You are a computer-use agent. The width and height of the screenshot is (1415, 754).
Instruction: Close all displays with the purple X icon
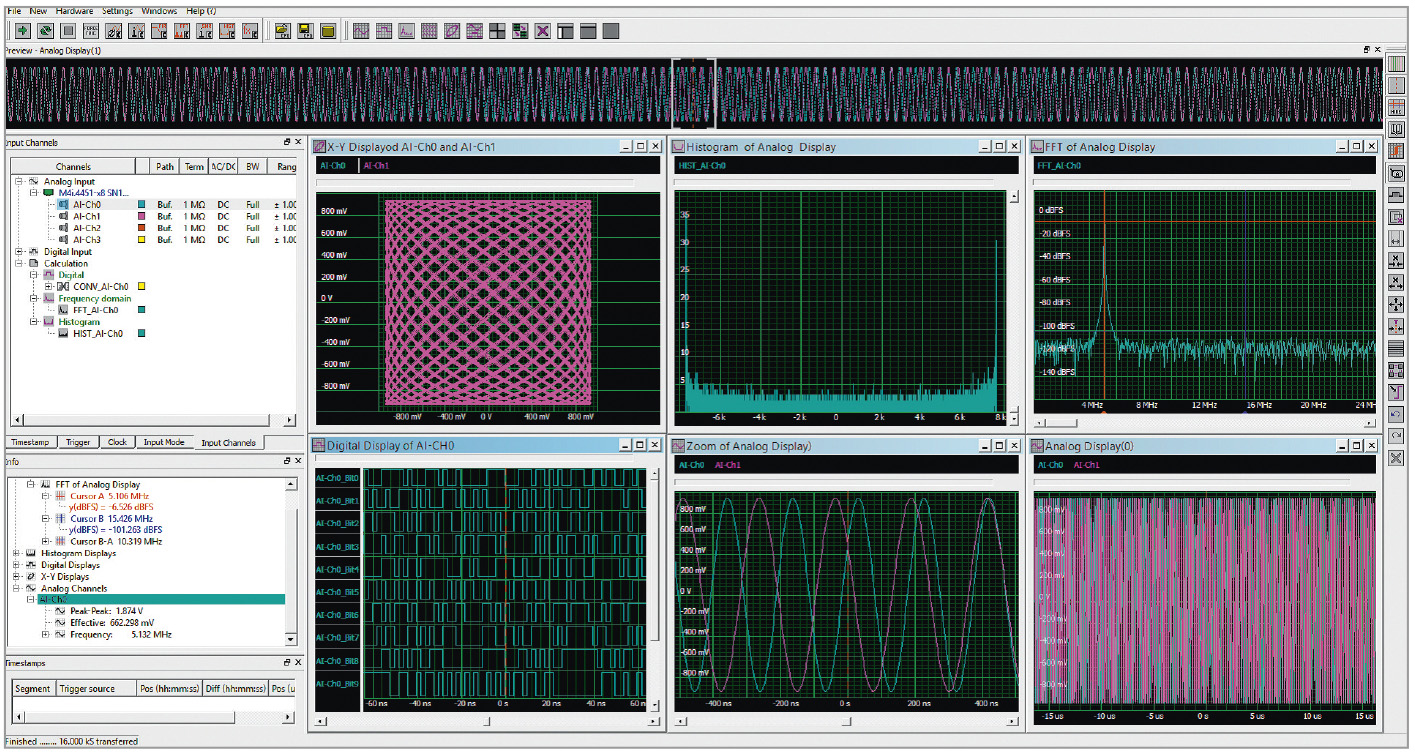[x=542, y=31]
